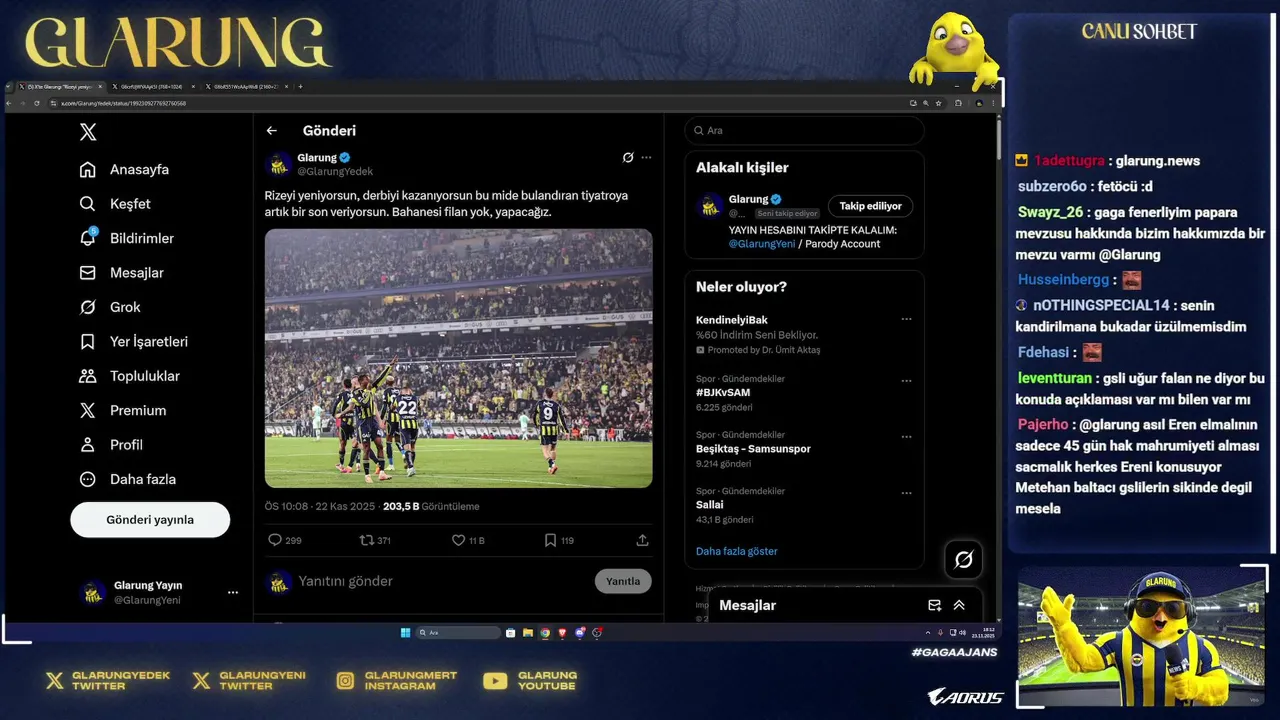1280x720 pixels.
Task: Expand Daha fazla menu
Action: (x=127, y=479)
